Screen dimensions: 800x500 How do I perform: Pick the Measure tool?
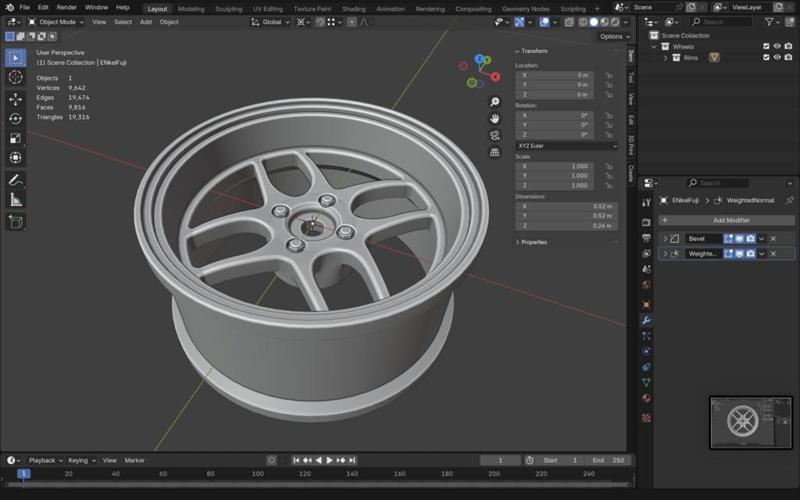tap(15, 200)
